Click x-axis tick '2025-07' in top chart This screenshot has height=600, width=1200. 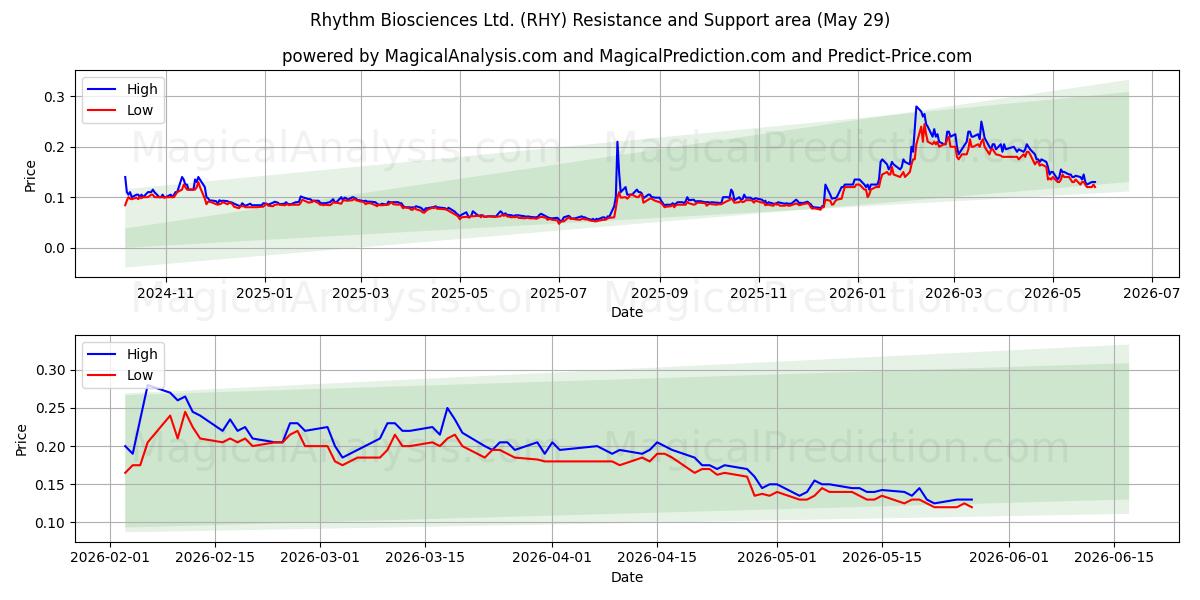pos(559,294)
